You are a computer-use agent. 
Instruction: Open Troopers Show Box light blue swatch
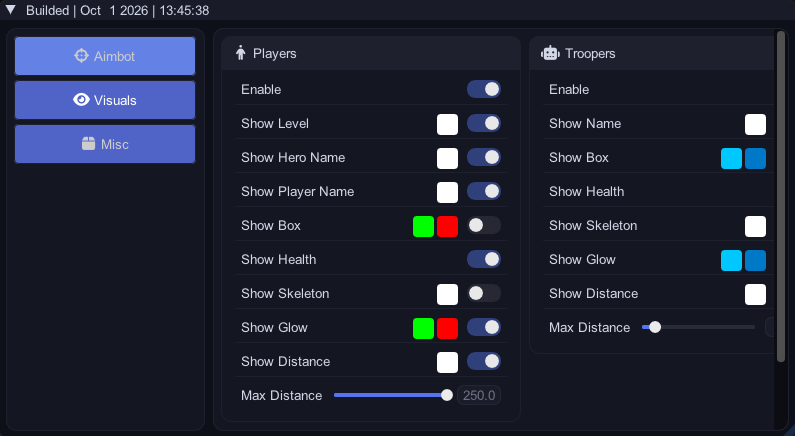[731, 158]
